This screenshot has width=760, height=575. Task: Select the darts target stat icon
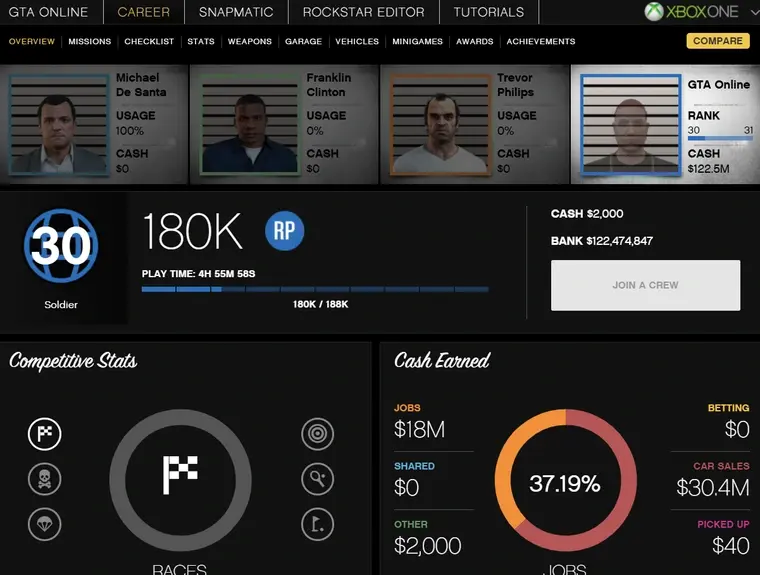(317, 433)
